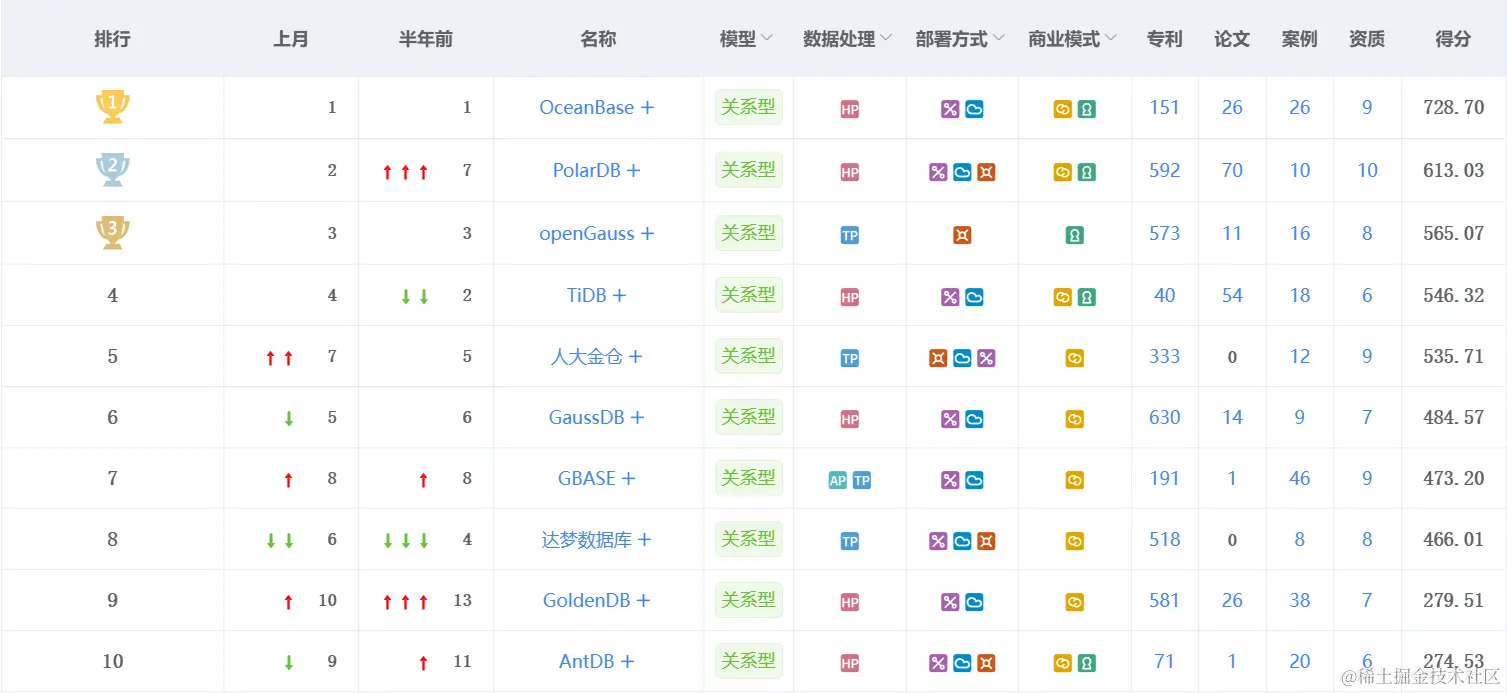Click TiDB's yellow business model icon

[1063, 298]
